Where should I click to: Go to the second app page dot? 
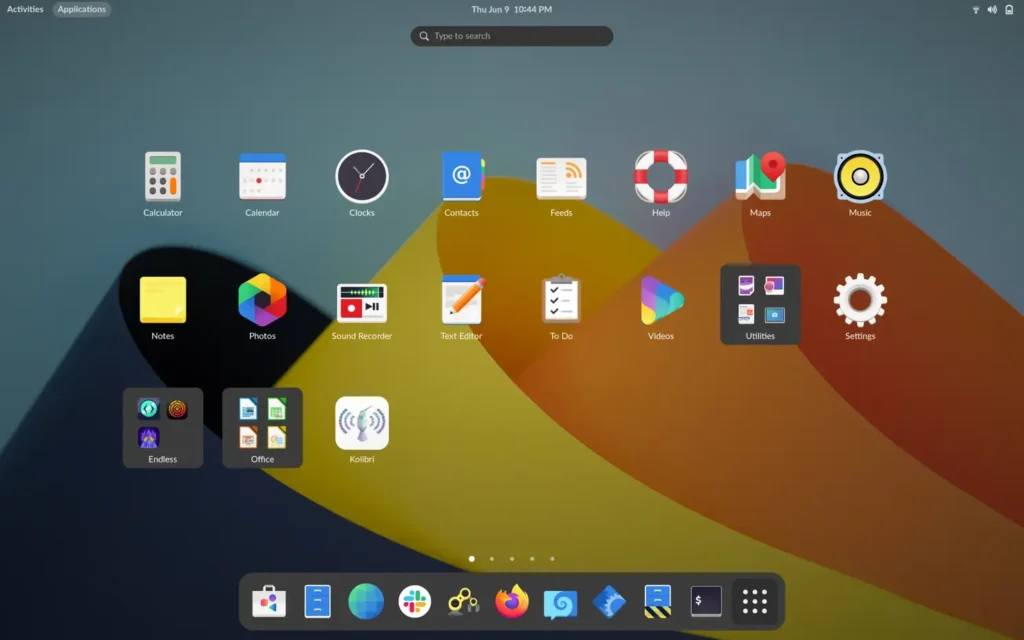click(492, 559)
